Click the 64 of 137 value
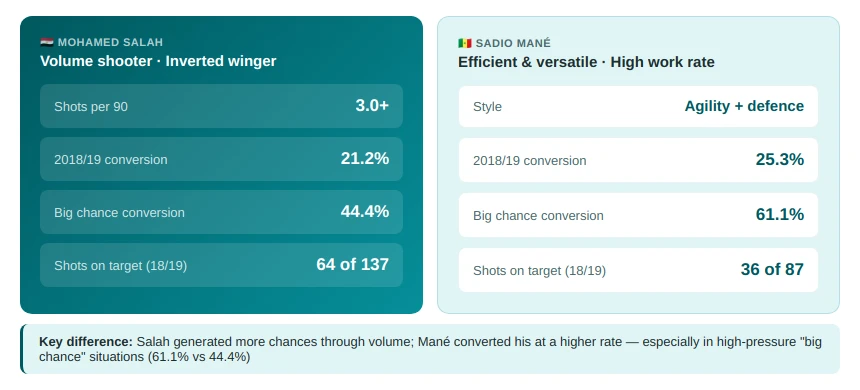The image size is (860, 390). pyautogui.click(x=352, y=264)
